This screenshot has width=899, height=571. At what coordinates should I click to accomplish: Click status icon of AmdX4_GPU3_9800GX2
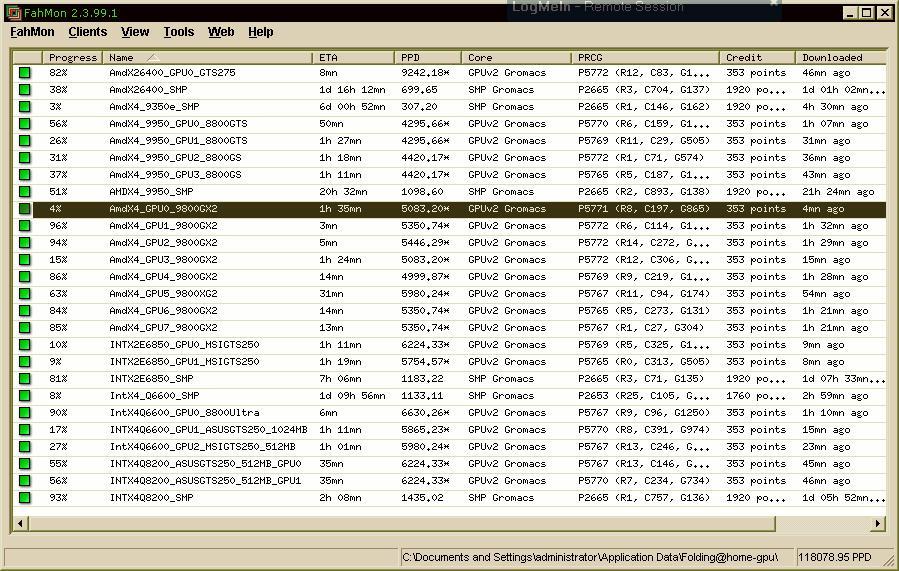[25, 260]
